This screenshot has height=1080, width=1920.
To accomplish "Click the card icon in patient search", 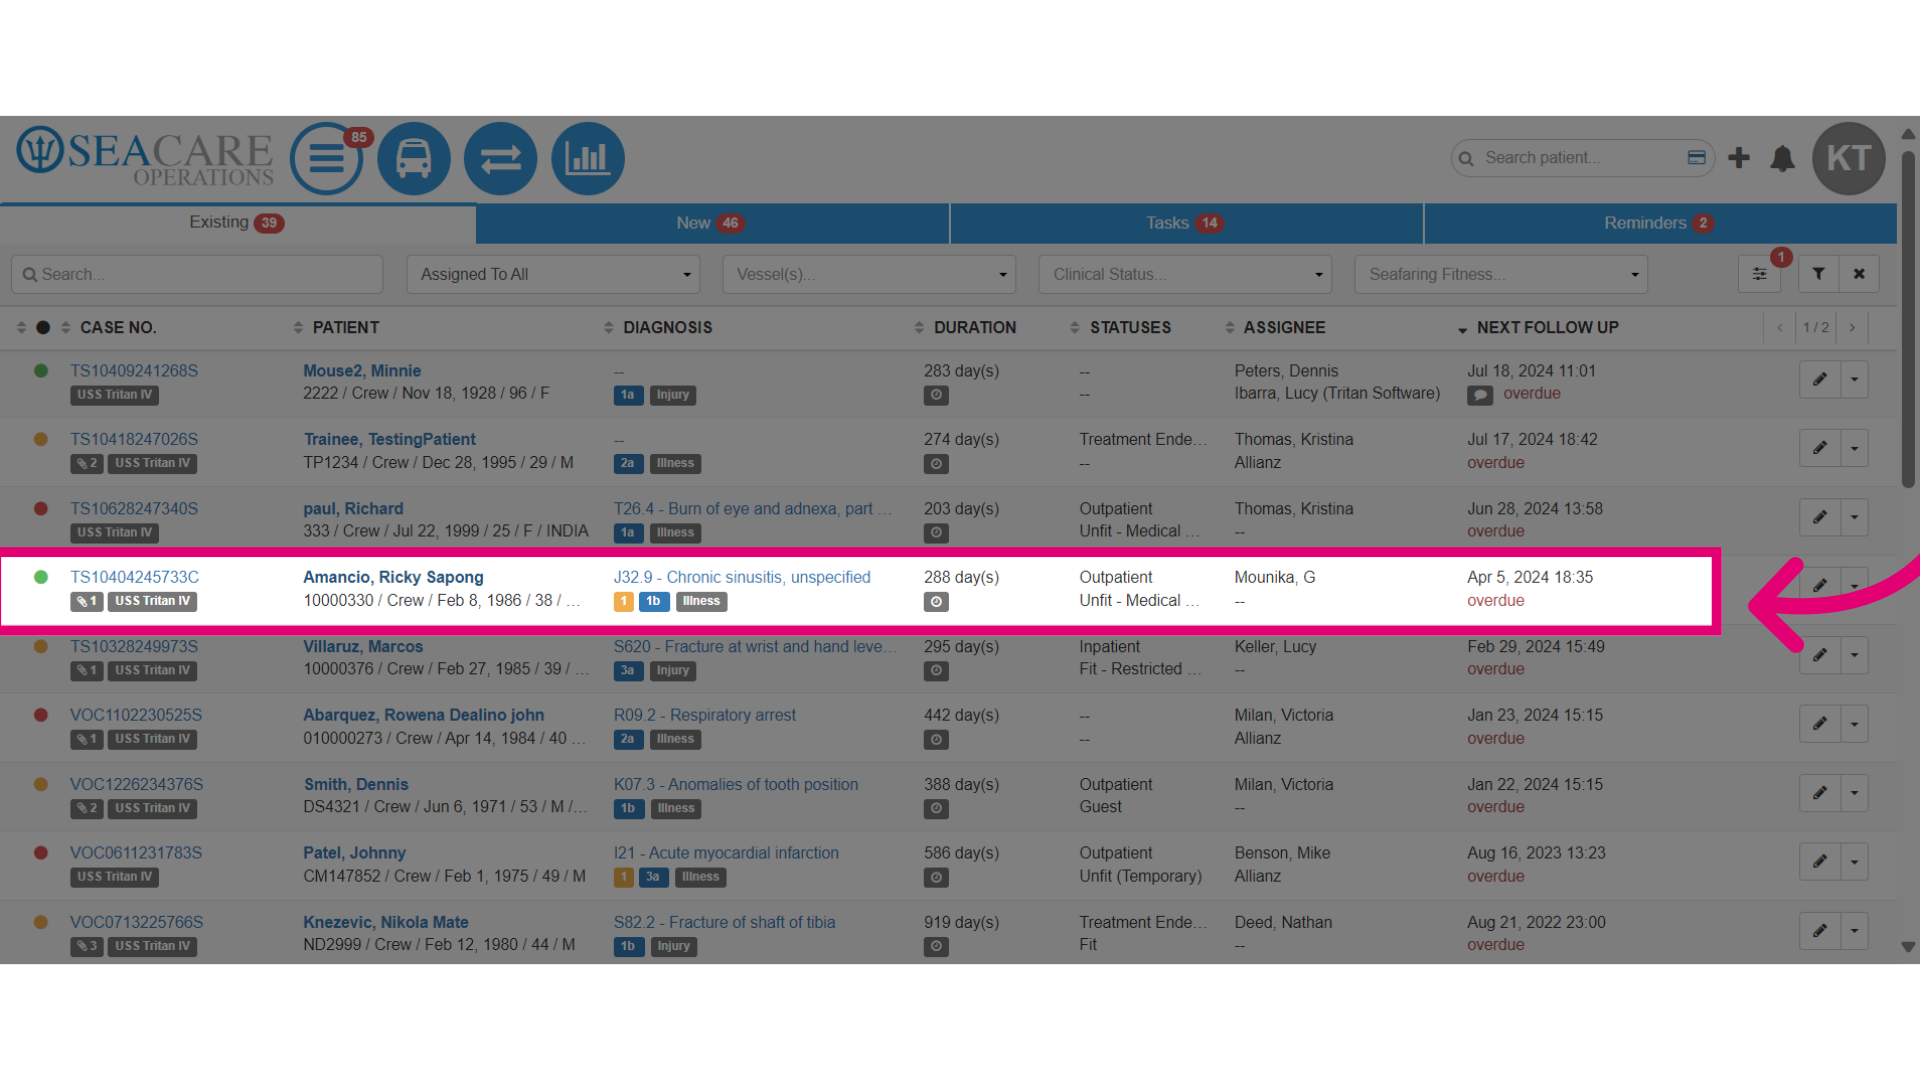I will [x=1696, y=157].
